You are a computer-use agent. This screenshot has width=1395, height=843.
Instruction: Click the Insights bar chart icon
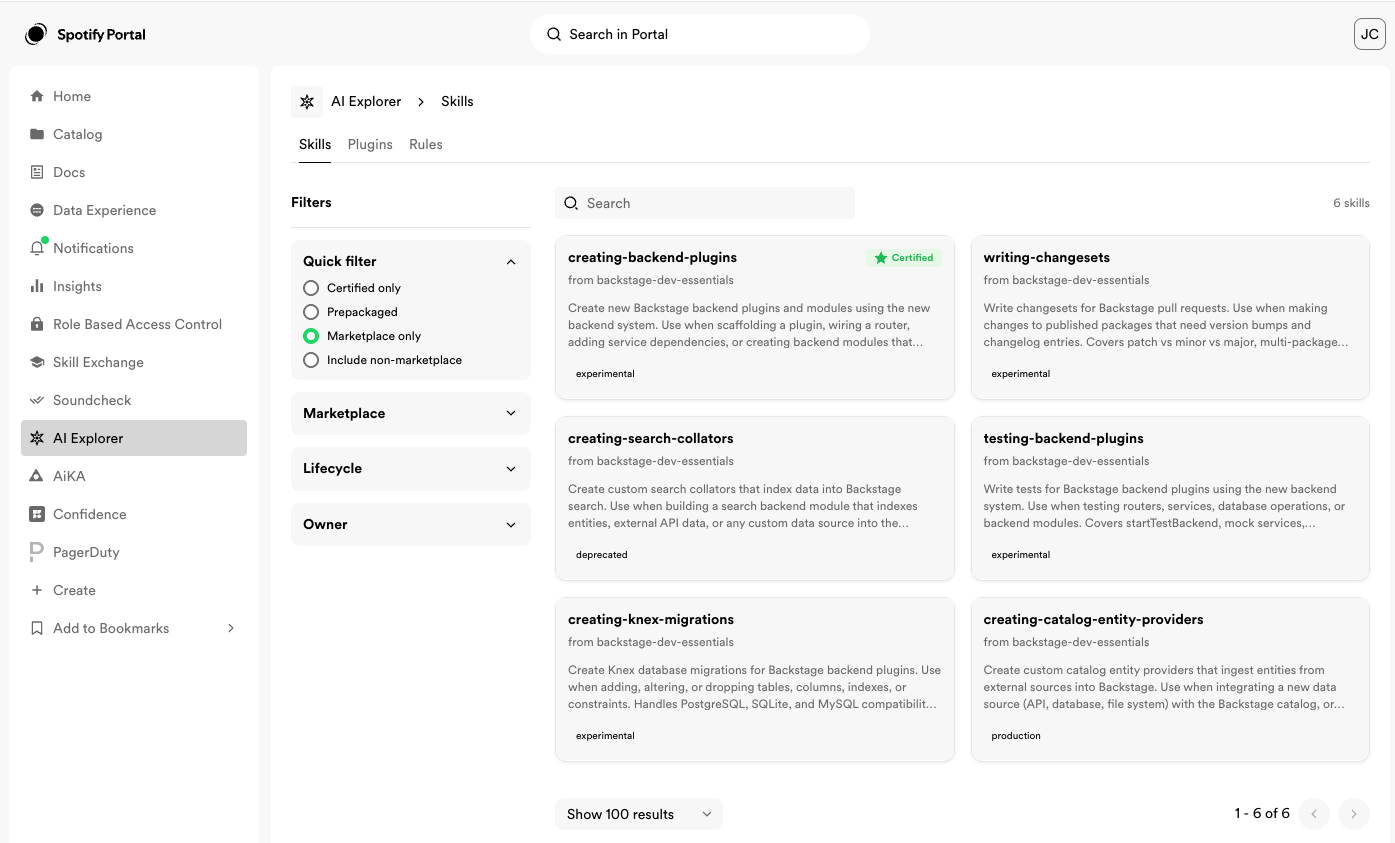(37, 286)
